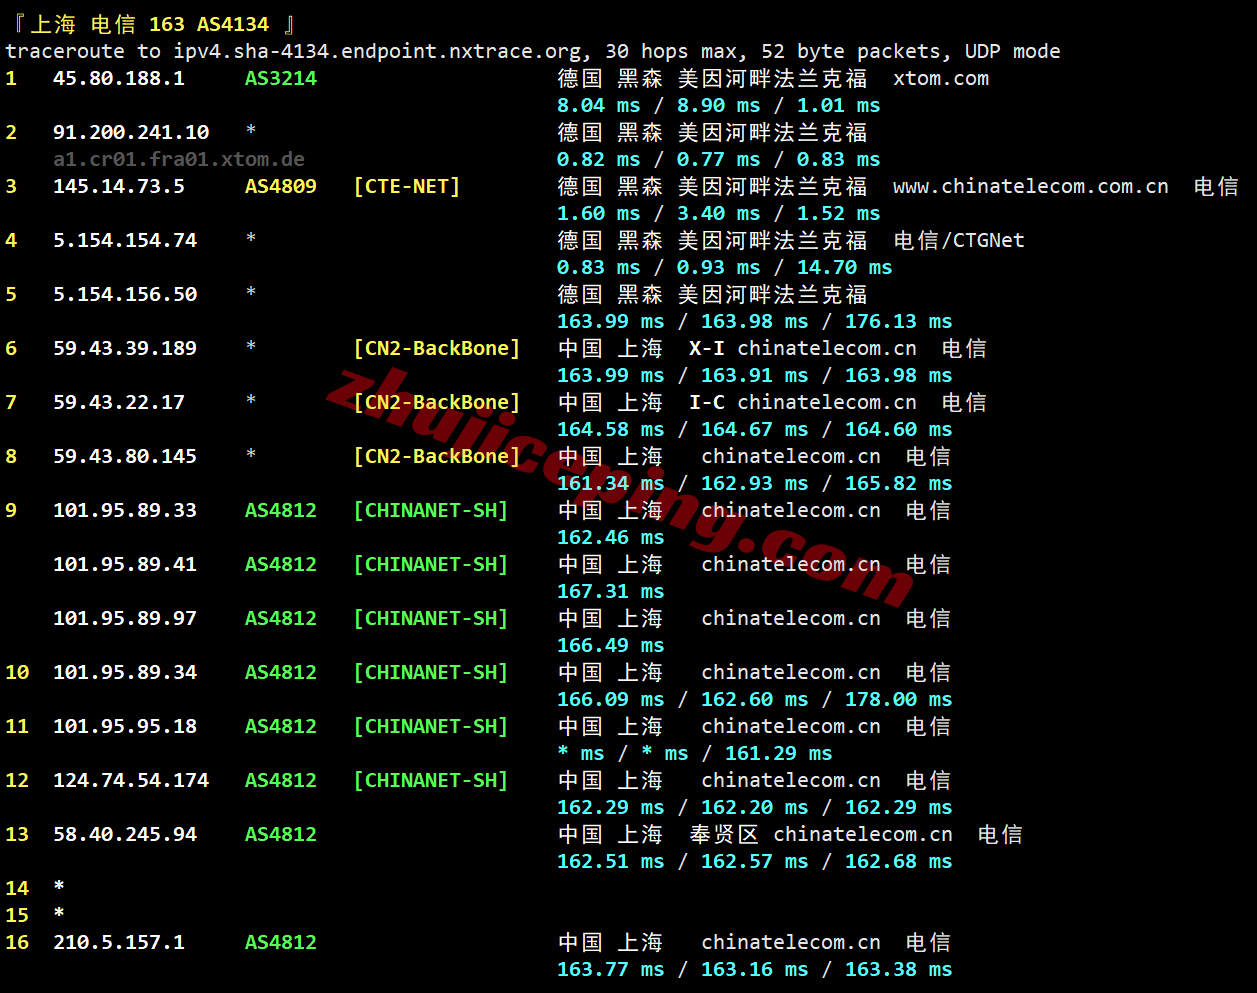
Task: Click the AS3214 number
Action: pos(280,78)
